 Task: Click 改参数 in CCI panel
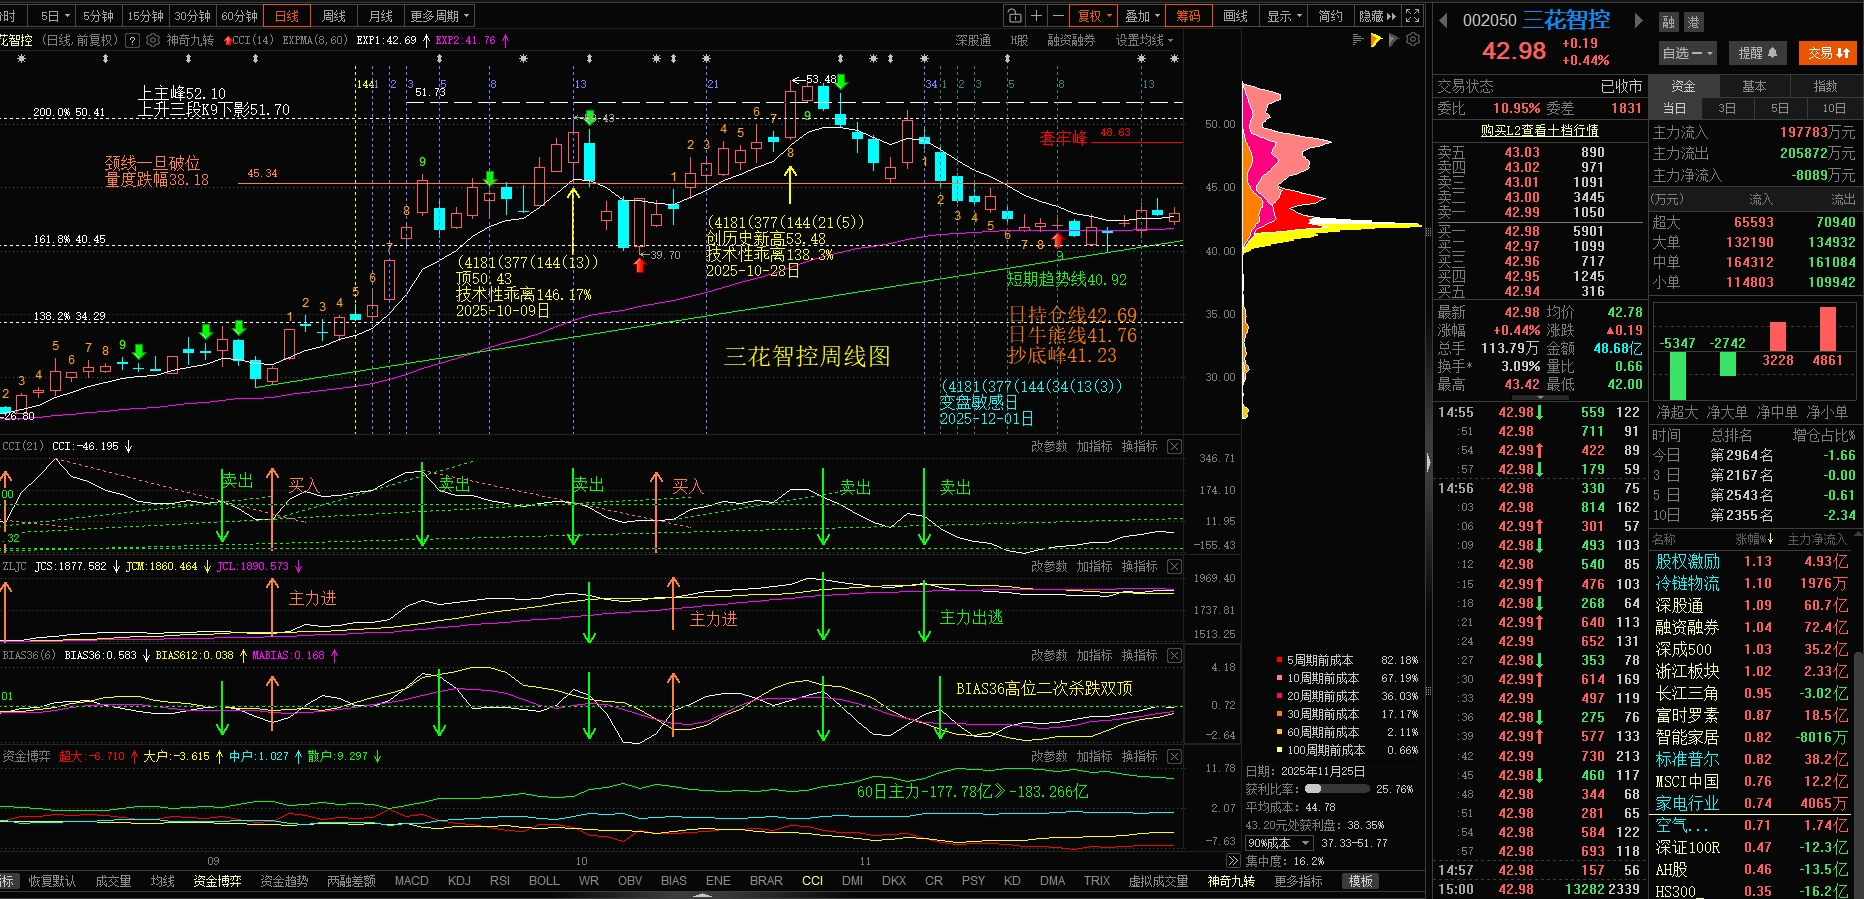(x=1049, y=446)
